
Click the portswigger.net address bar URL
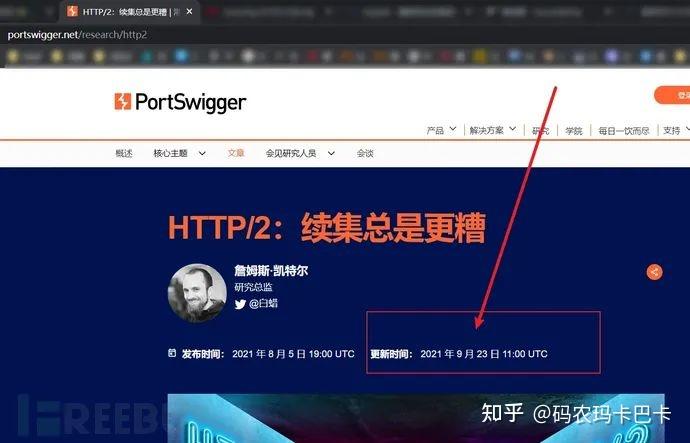[77, 35]
